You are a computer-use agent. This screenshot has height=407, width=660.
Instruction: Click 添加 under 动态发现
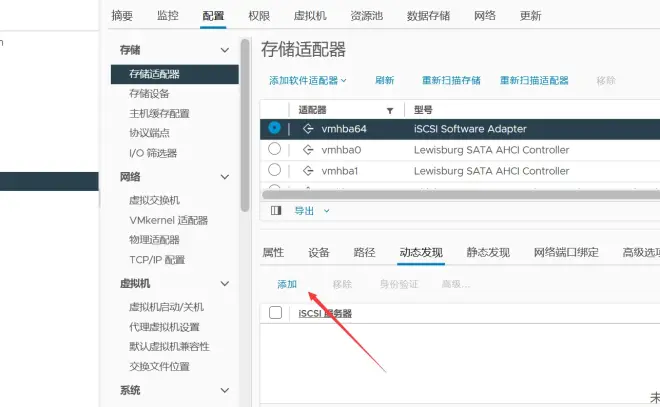(x=287, y=284)
